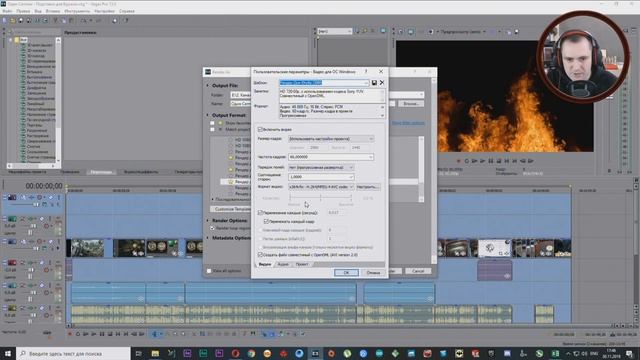
Task: Toggle Match project checkbox in Render As
Action: tap(212, 129)
